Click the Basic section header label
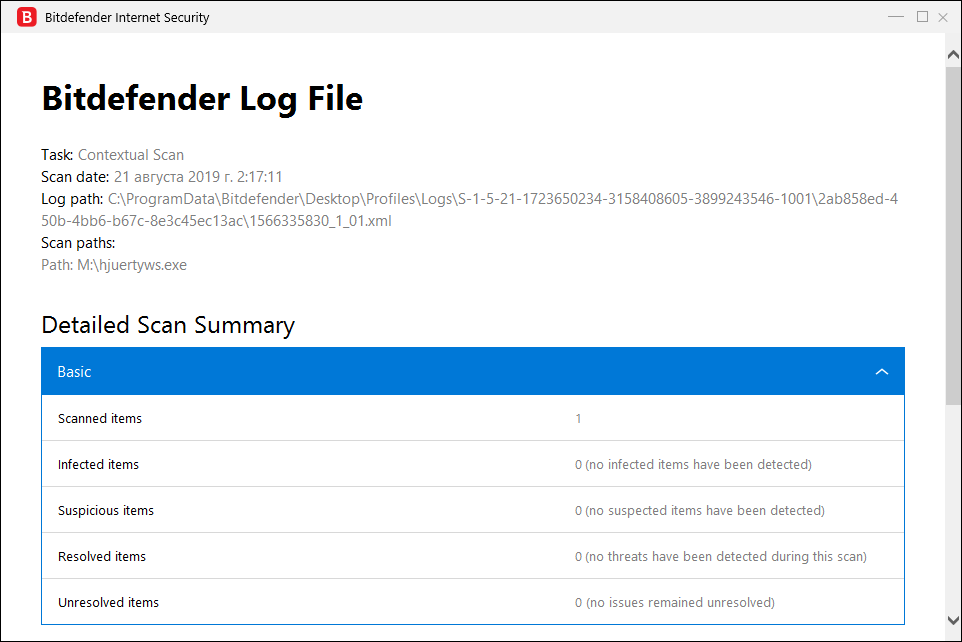962x642 pixels. (74, 371)
